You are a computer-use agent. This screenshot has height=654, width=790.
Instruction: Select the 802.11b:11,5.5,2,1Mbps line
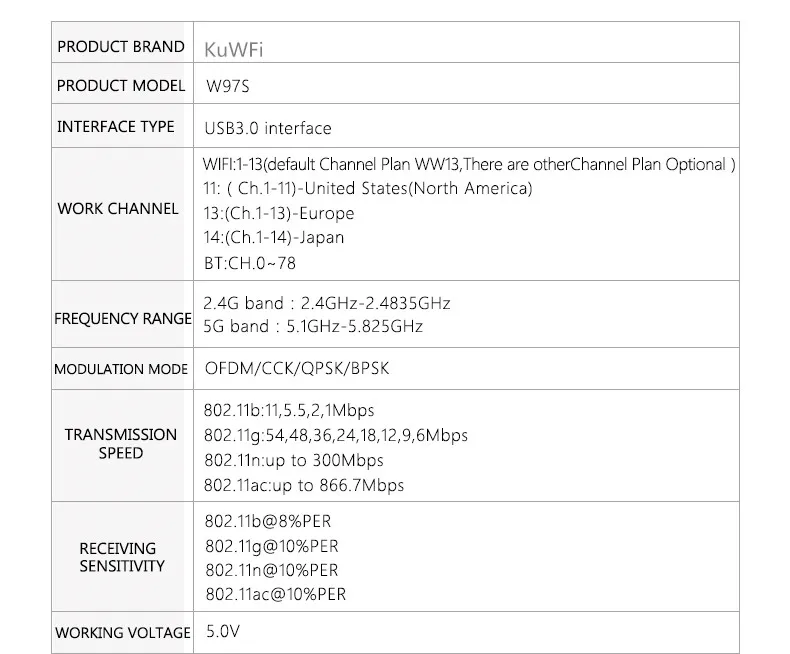coord(289,411)
